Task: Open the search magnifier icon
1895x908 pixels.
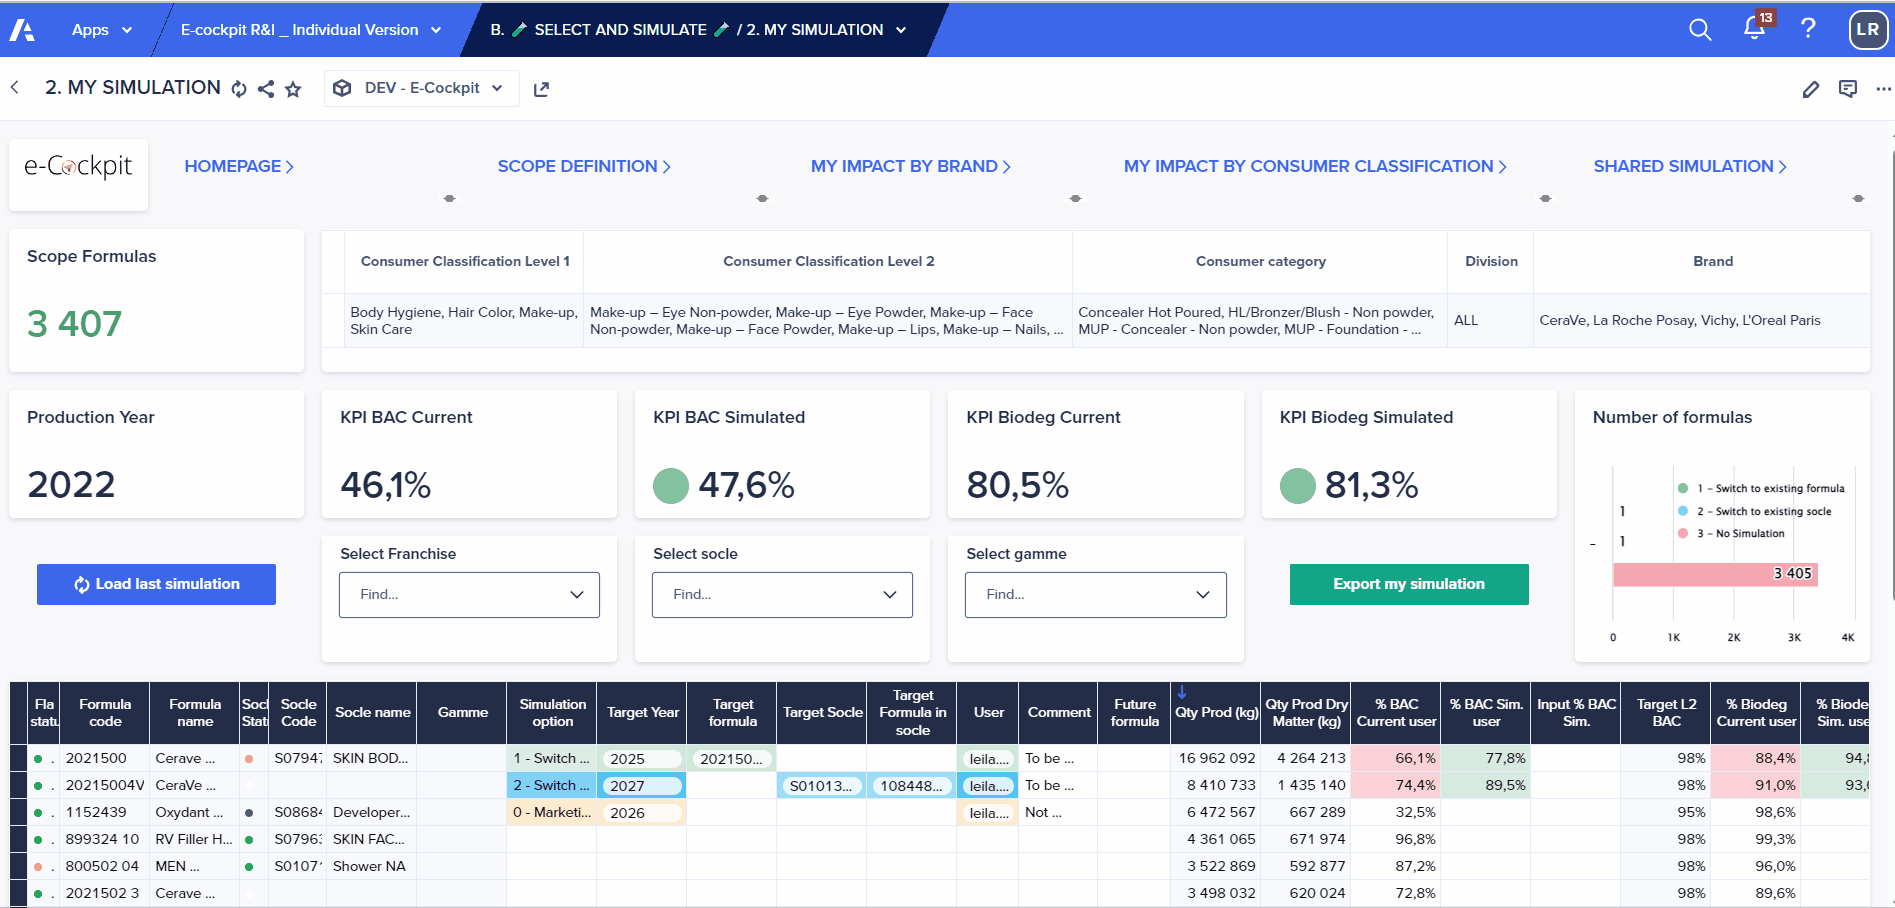Action: coord(1700,30)
